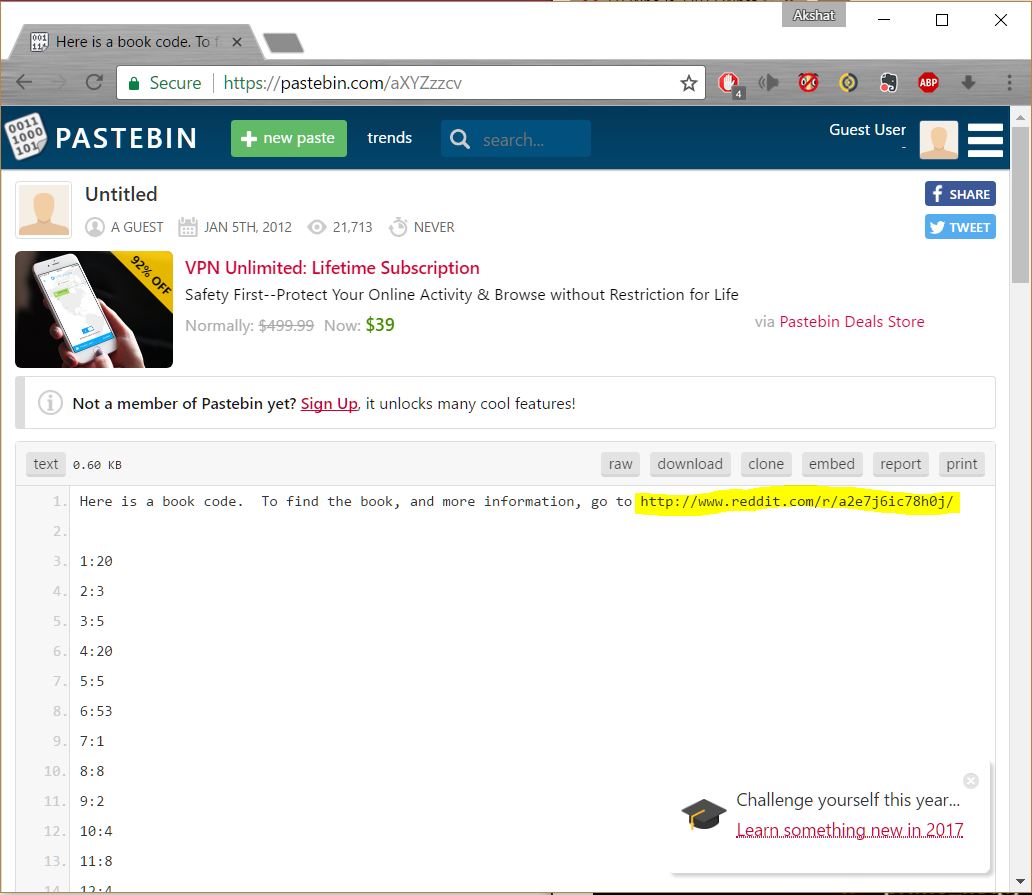Screen dimensions: 1032x895
Task: Click the Akshat profile button
Action: coord(813,15)
